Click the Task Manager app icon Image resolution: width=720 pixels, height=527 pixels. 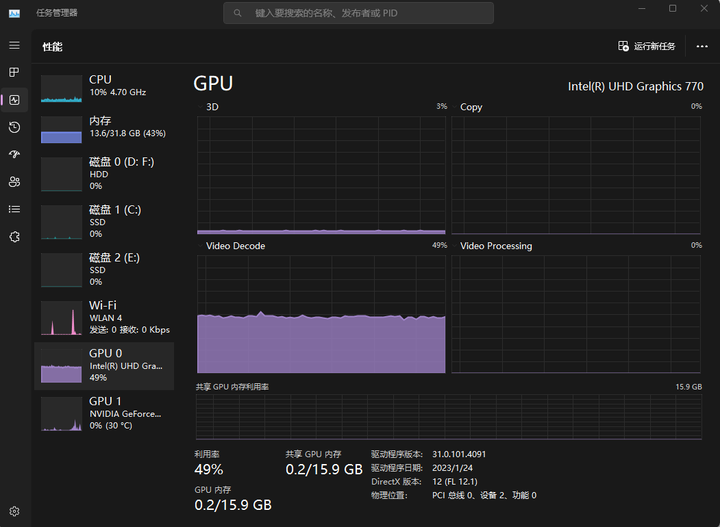pos(14,13)
